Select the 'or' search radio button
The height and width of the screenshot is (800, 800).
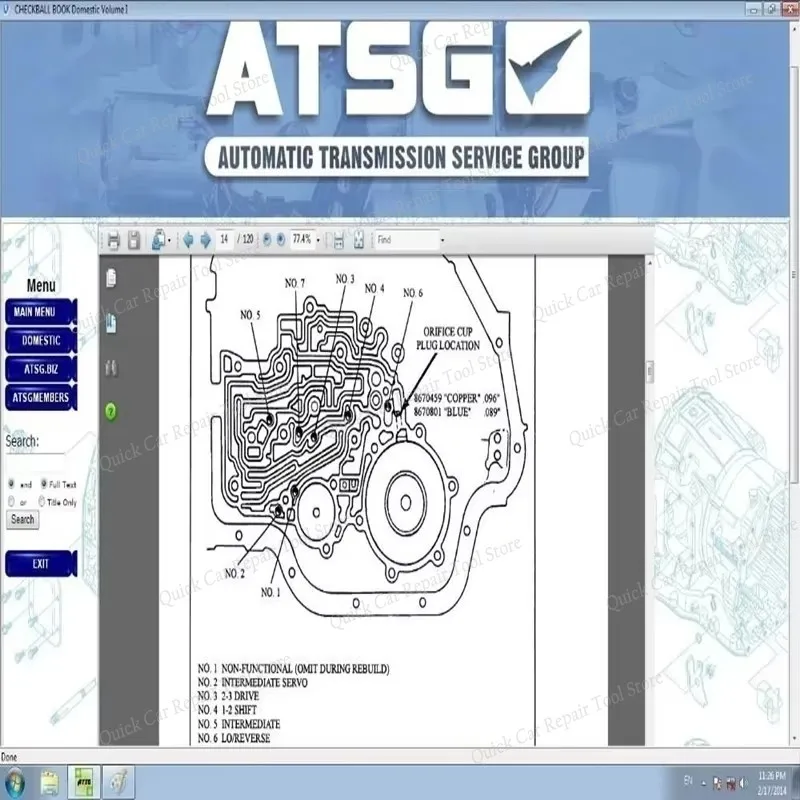(11, 501)
